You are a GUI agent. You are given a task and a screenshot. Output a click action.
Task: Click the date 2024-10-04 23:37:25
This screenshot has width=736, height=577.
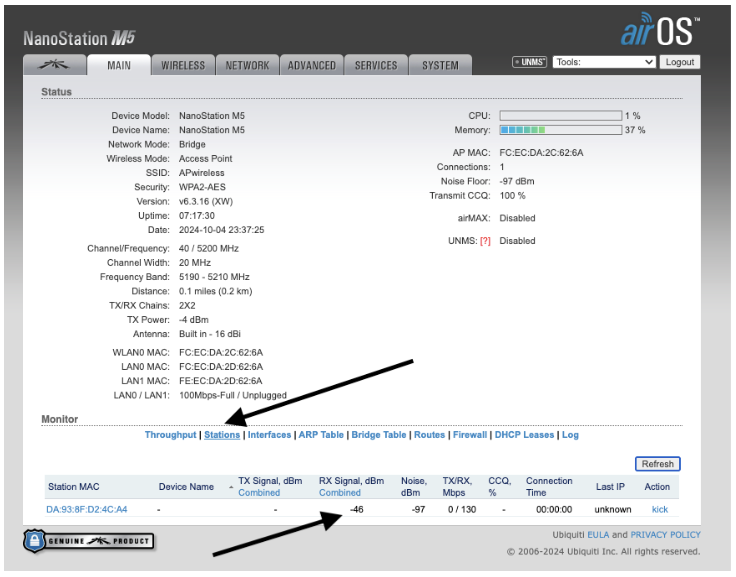(x=222, y=230)
